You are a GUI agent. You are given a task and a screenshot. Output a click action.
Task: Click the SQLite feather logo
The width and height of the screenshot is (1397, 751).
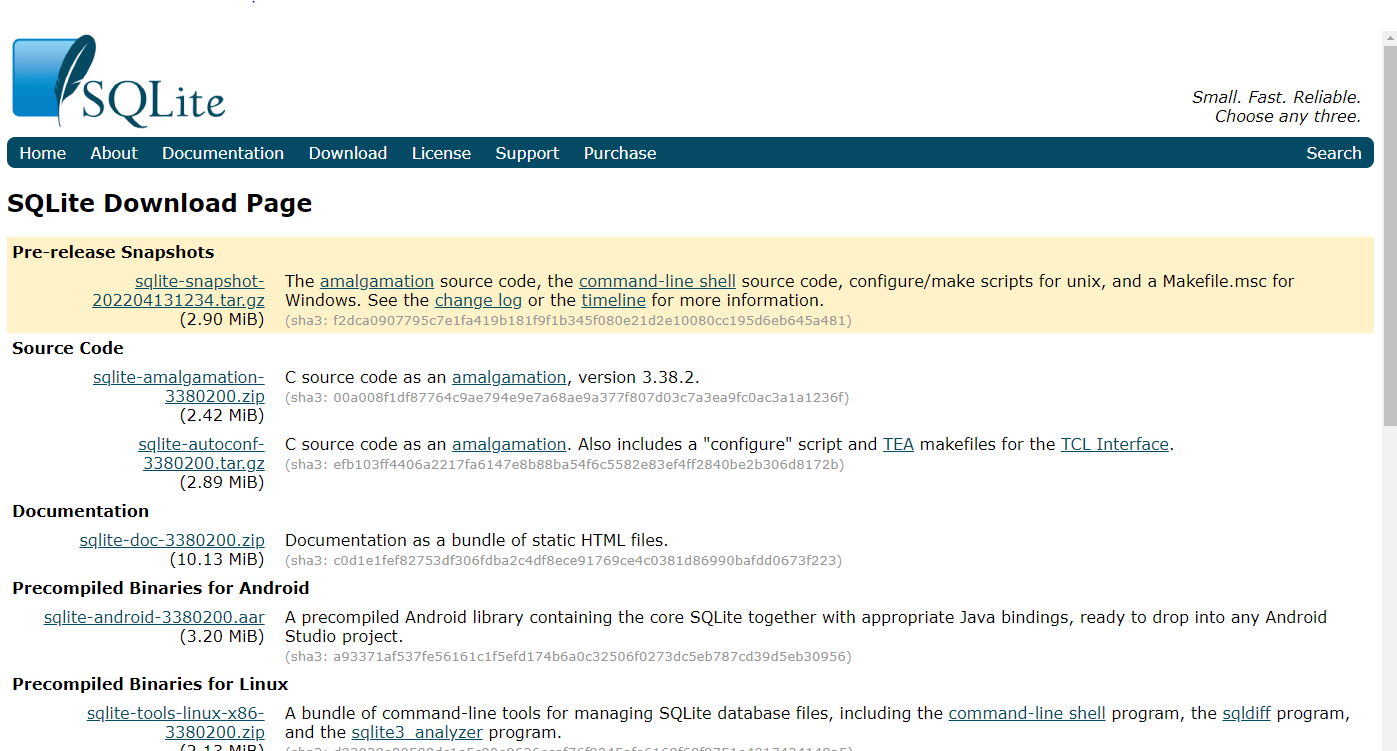(119, 81)
